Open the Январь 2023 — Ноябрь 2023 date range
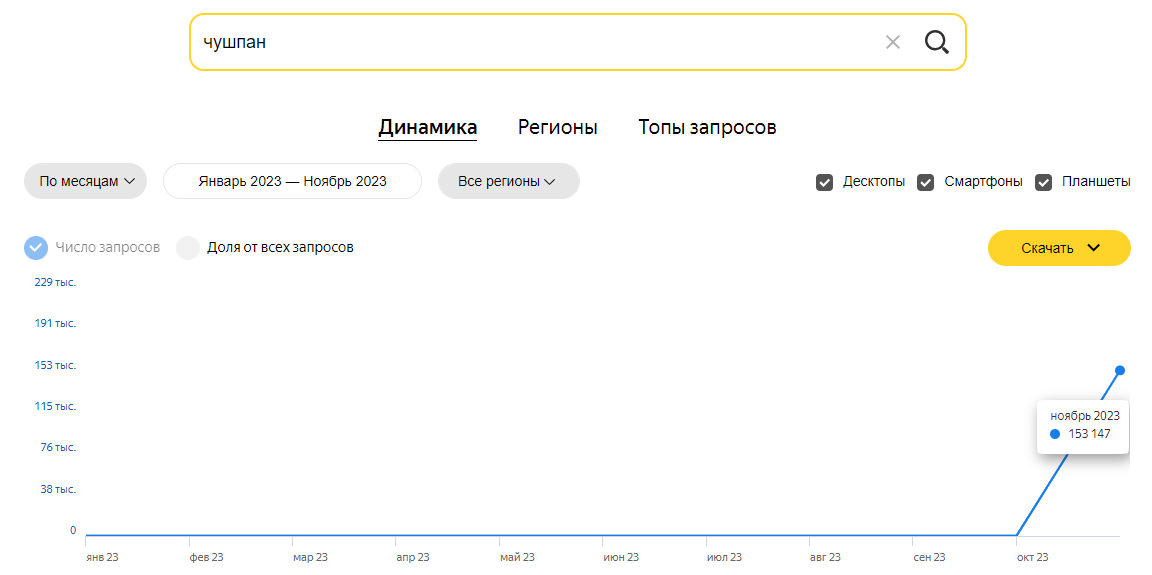The width and height of the screenshot is (1152, 575). (292, 181)
